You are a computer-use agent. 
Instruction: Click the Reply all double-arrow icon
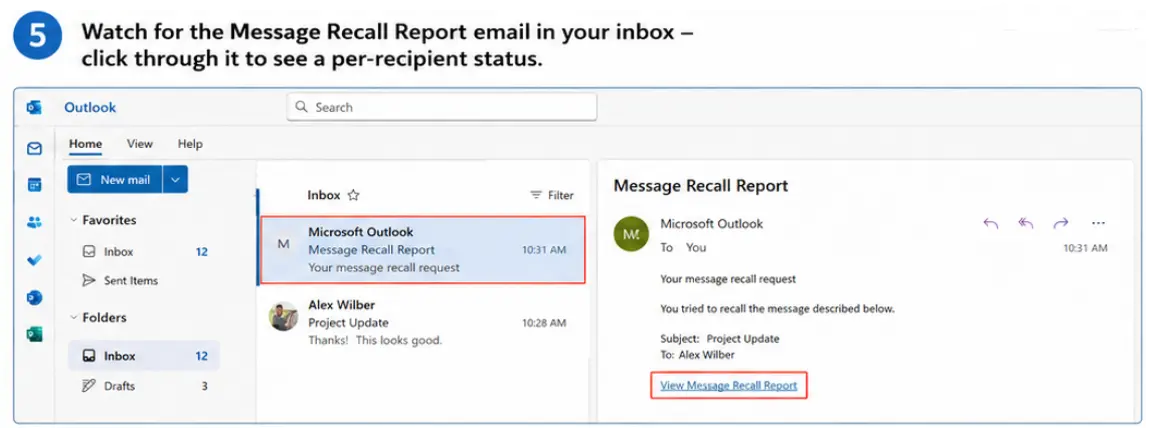pyautogui.click(x=1026, y=224)
